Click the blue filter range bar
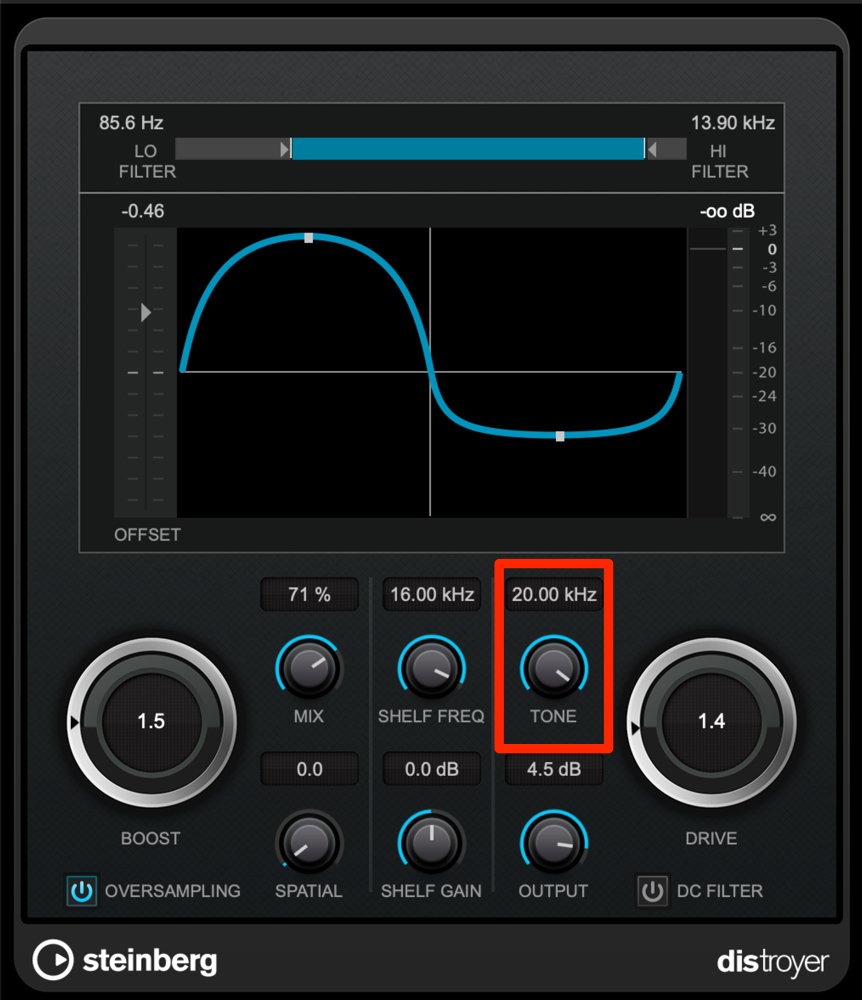The image size is (862, 1000). [468, 149]
